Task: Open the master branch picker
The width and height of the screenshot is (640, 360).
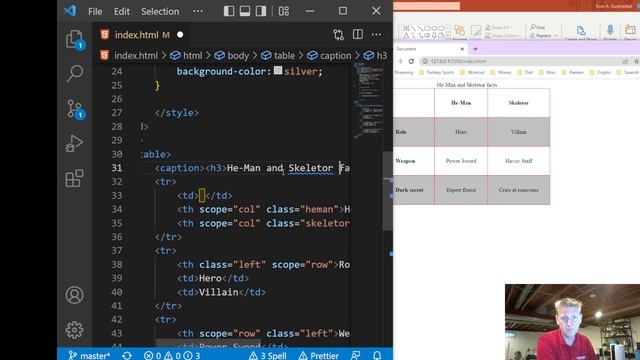Action: click(89, 356)
